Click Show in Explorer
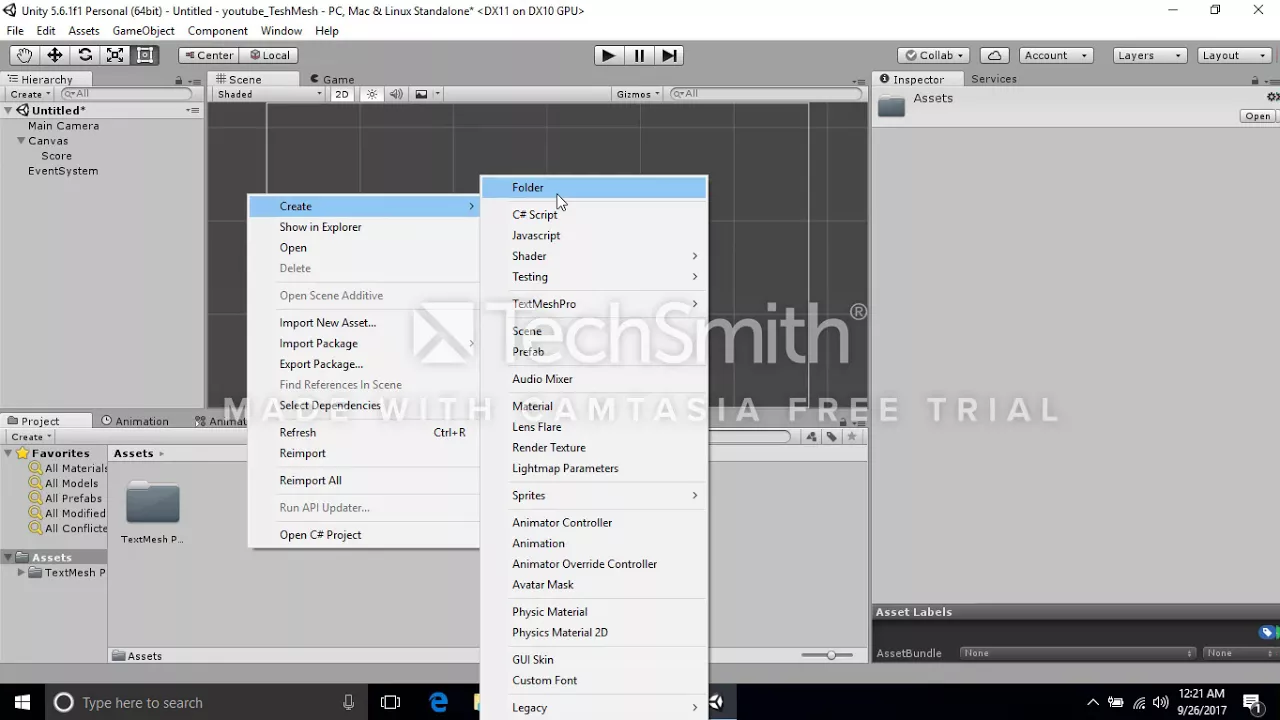1280x720 pixels. pyautogui.click(x=365, y=227)
